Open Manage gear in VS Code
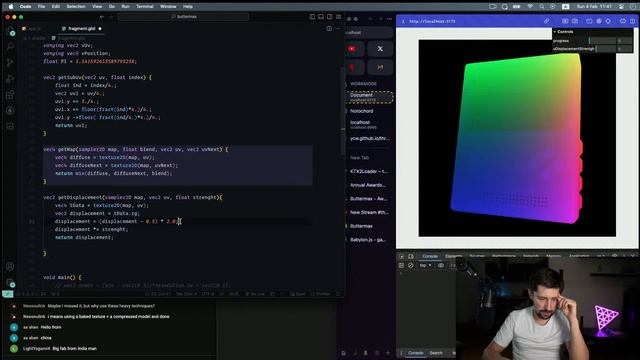This screenshot has width=640, height=360. (10, 282)
